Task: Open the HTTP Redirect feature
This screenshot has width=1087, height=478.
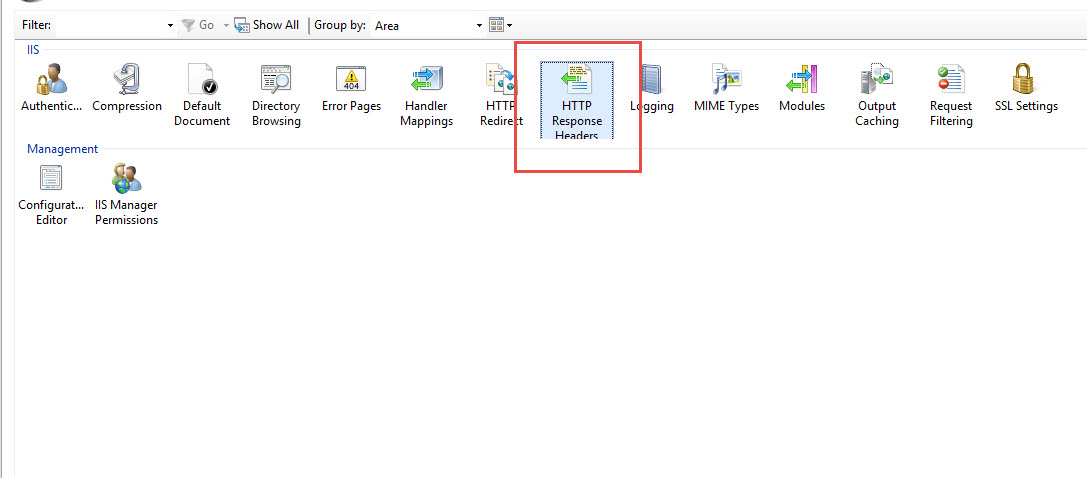Action: tap(500, 81)
